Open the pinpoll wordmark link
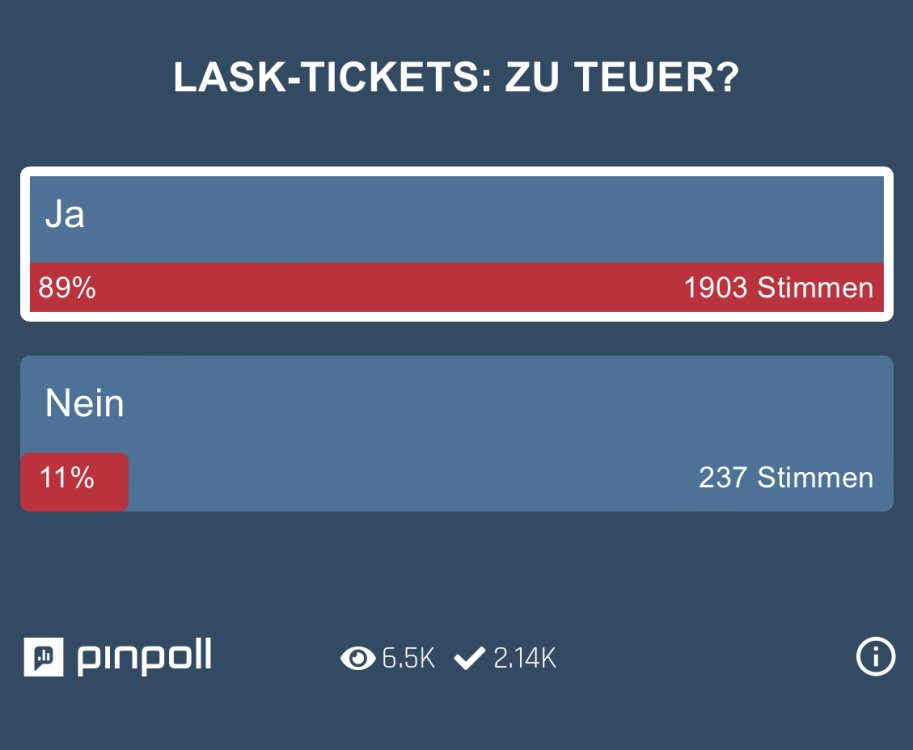The image size is (913, 750). 144,658
